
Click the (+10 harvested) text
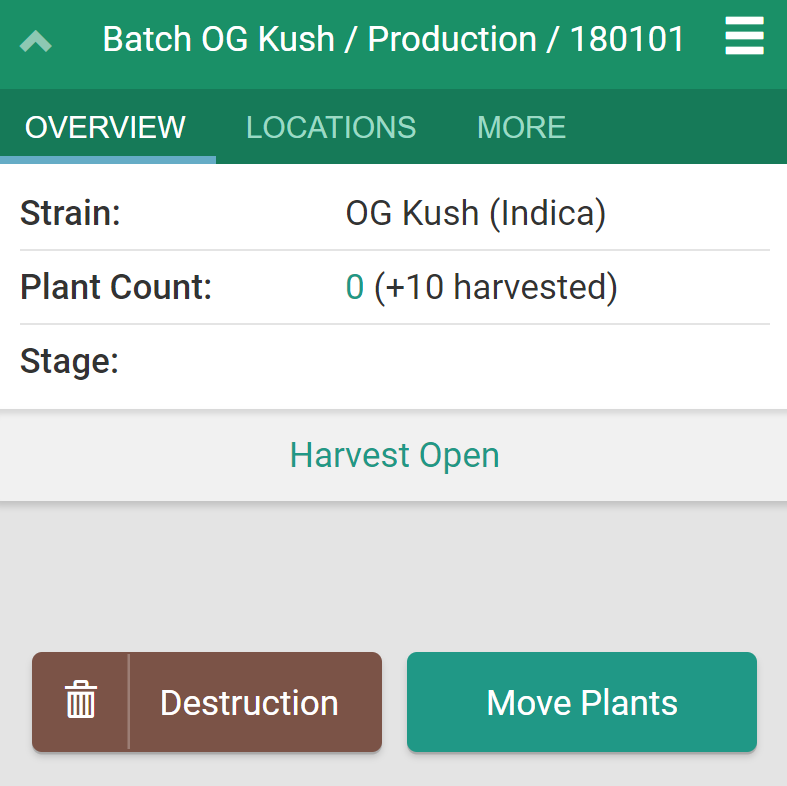click(496, 288)
